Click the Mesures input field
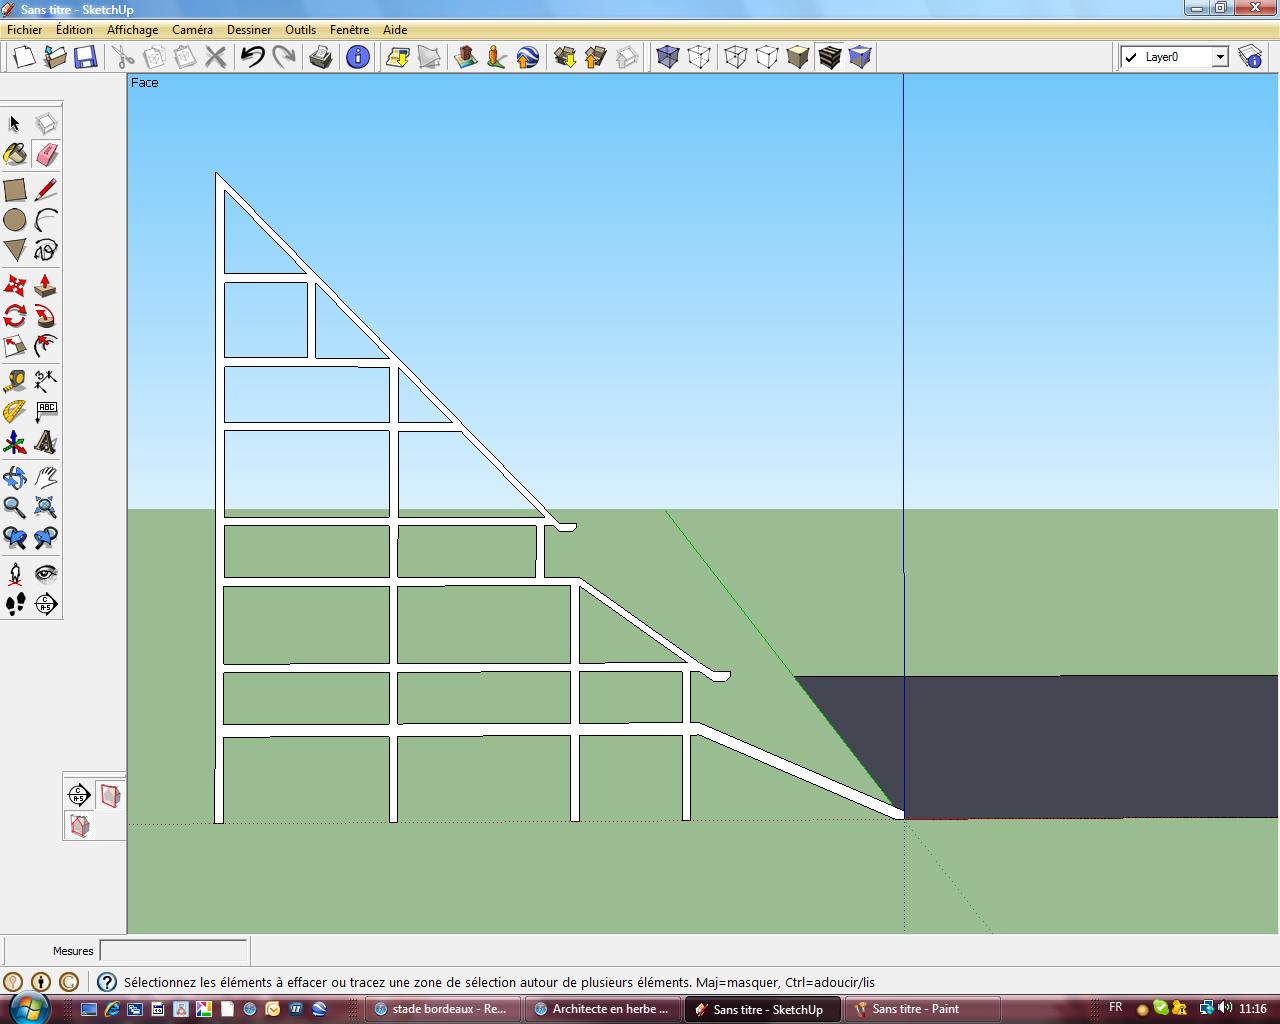1280x1024 pixels. point(173,951)
